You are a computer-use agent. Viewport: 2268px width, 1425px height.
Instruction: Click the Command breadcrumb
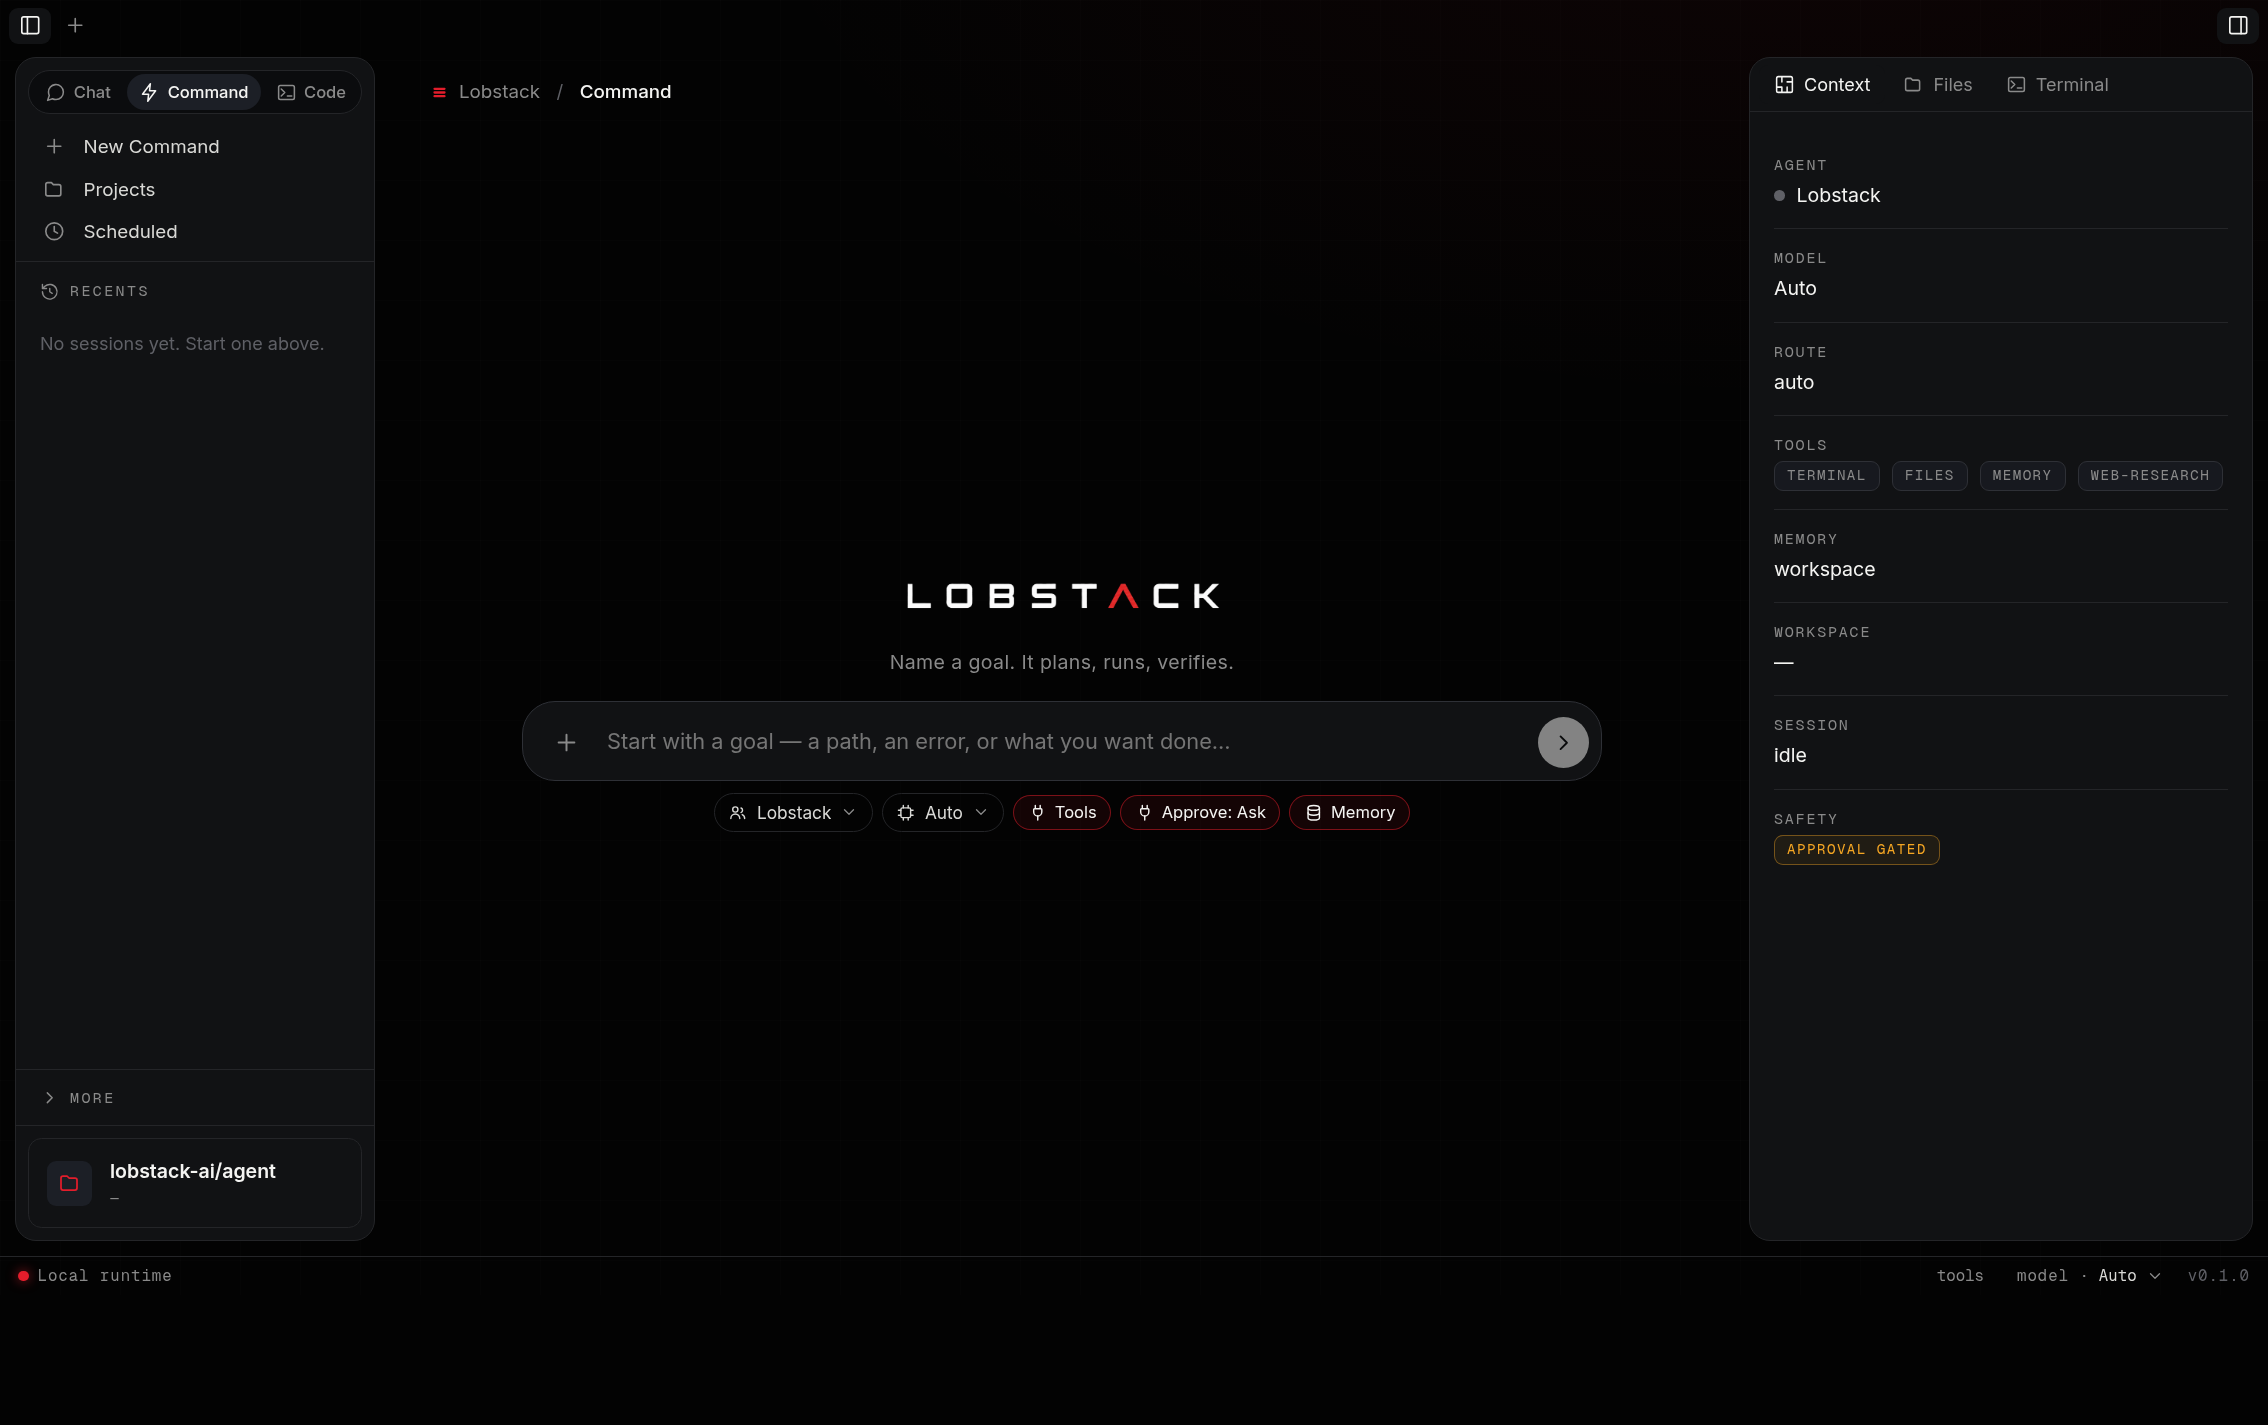tap(625, 92)
